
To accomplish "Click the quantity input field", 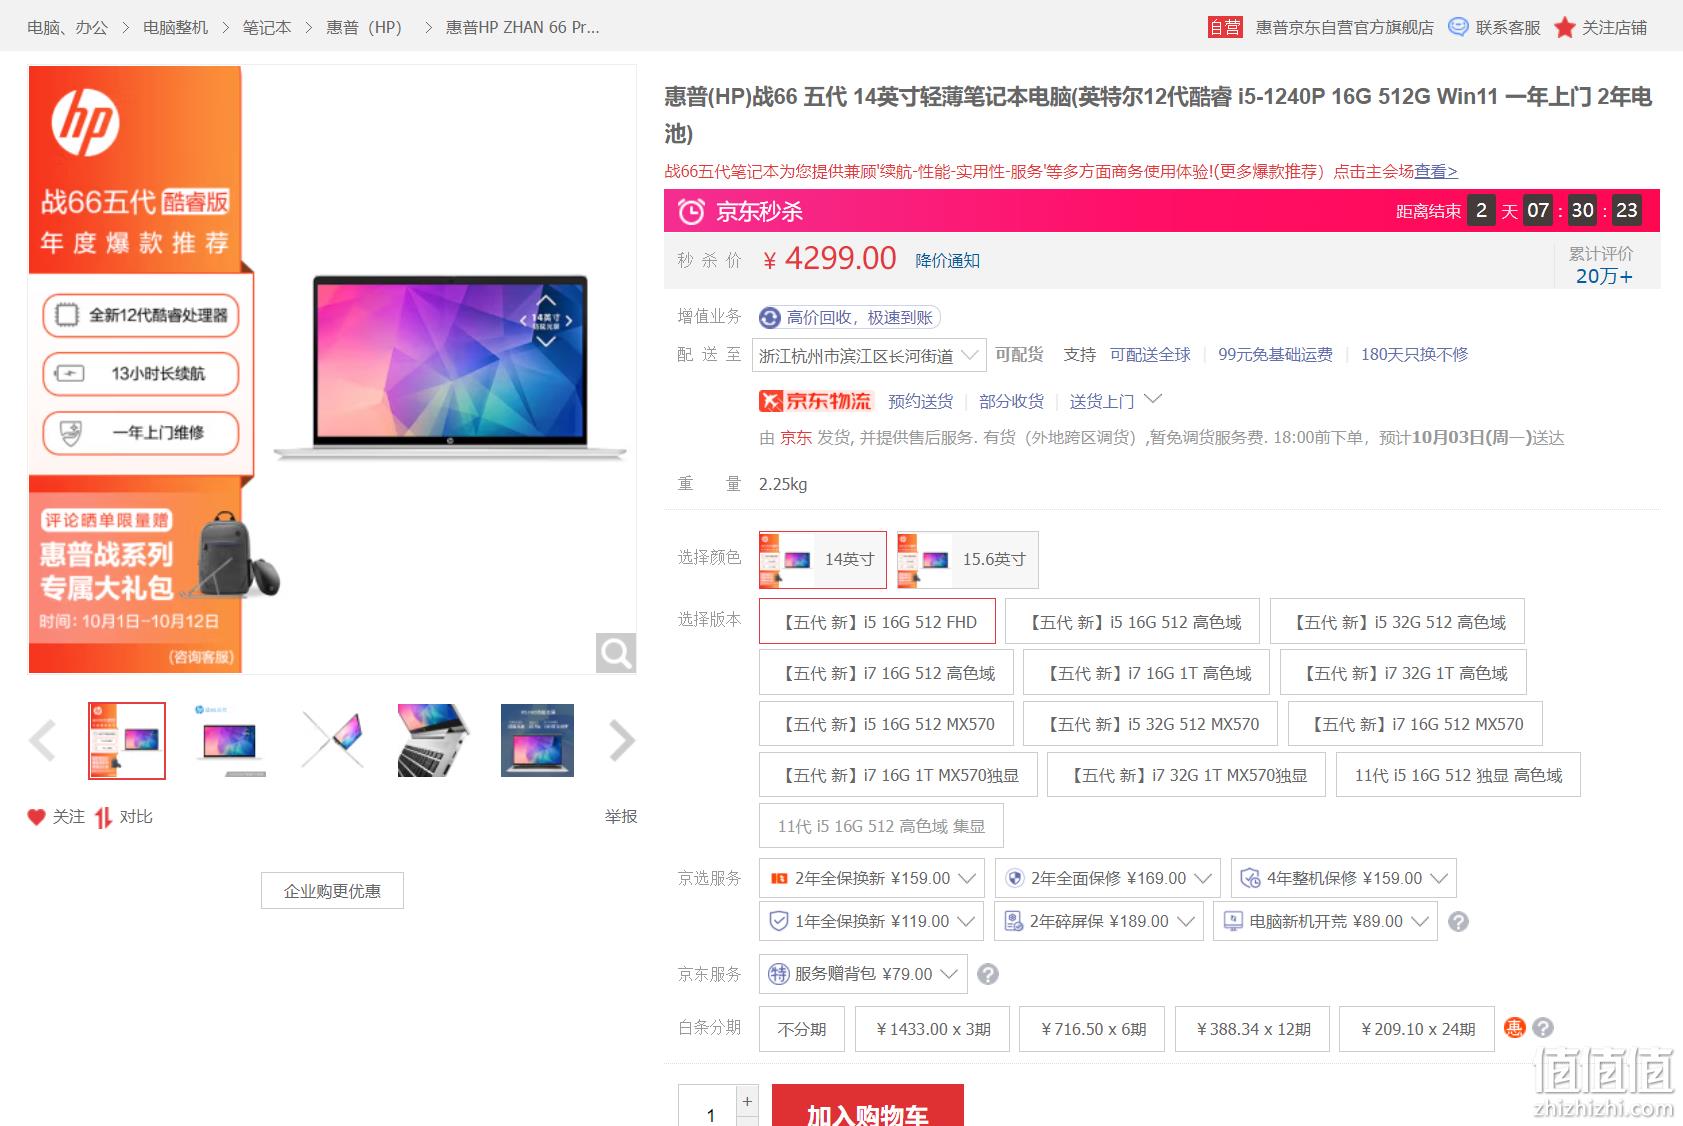I will pos(708,1105).
